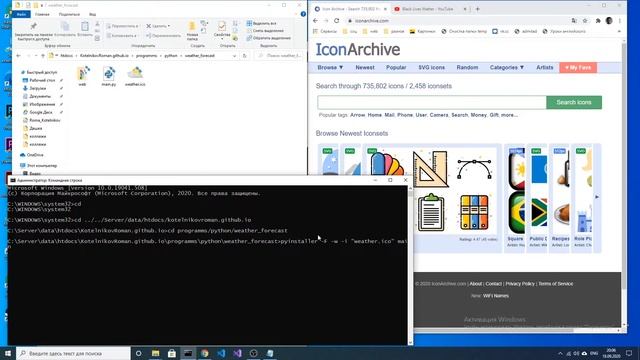Open the Properties dropdown arrow in Explorer ribbon
640x360 pixels.
coord(222,38)
